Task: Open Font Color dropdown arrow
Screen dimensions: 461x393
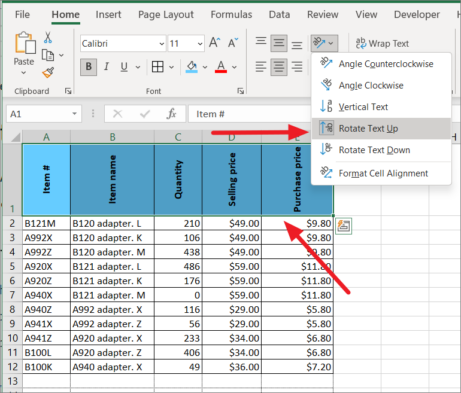Action: pos(234,67)
